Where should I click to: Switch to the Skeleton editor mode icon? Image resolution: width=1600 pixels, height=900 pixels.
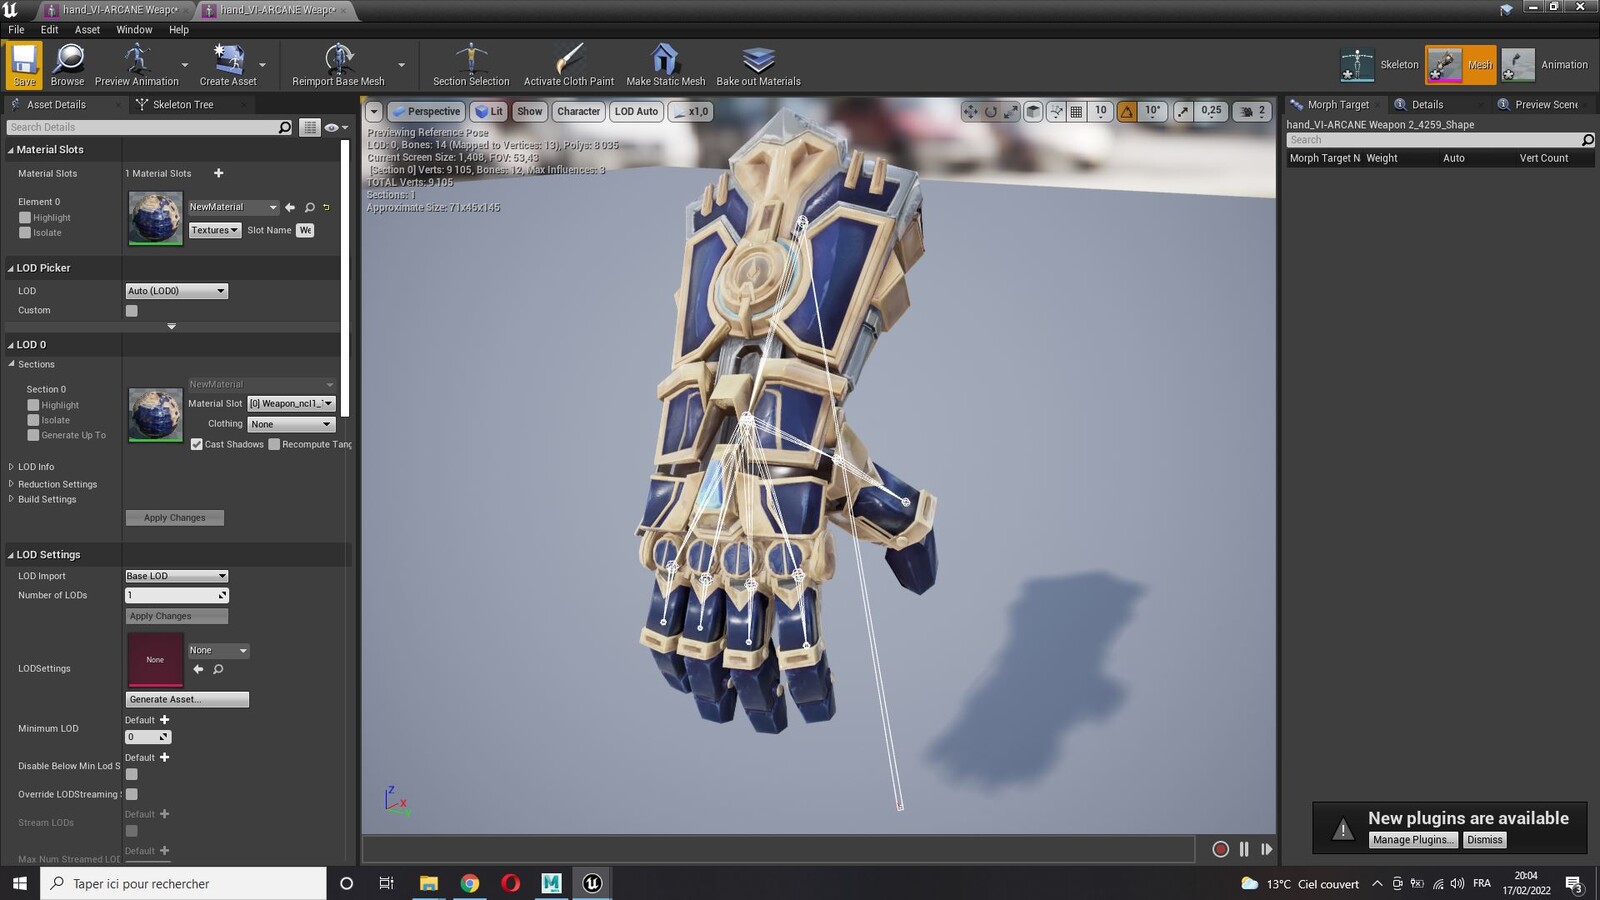[x=1357, y=65]
